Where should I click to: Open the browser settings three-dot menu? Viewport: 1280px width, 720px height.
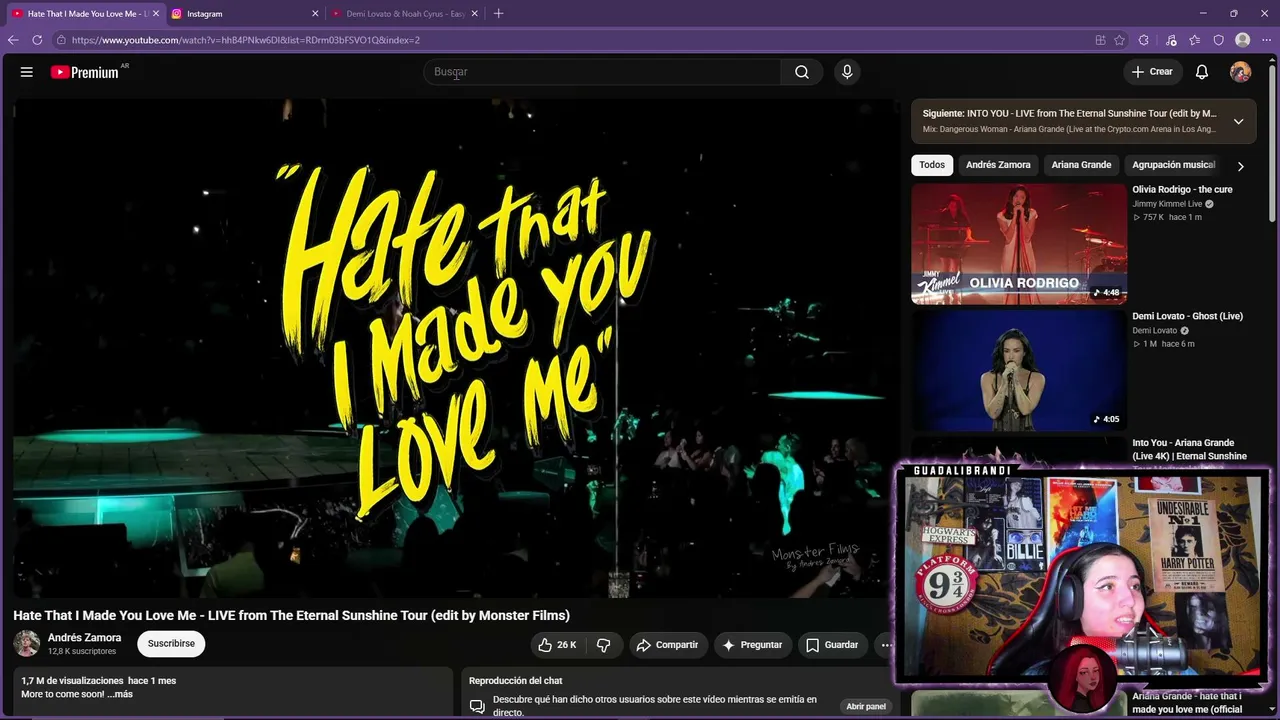pyautogui.click(x=1266, y=40)
